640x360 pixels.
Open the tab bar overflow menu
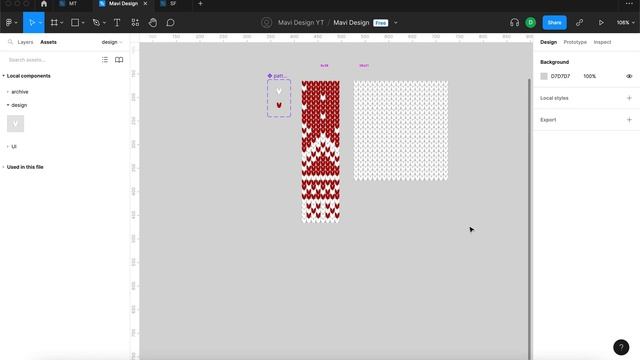coord(629,4)
